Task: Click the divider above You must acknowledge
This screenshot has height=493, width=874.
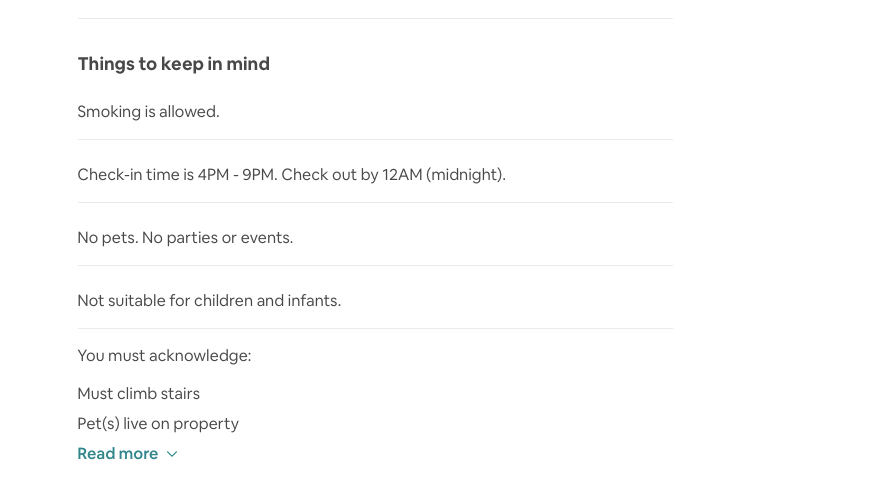Action: [x=375, y=329]
